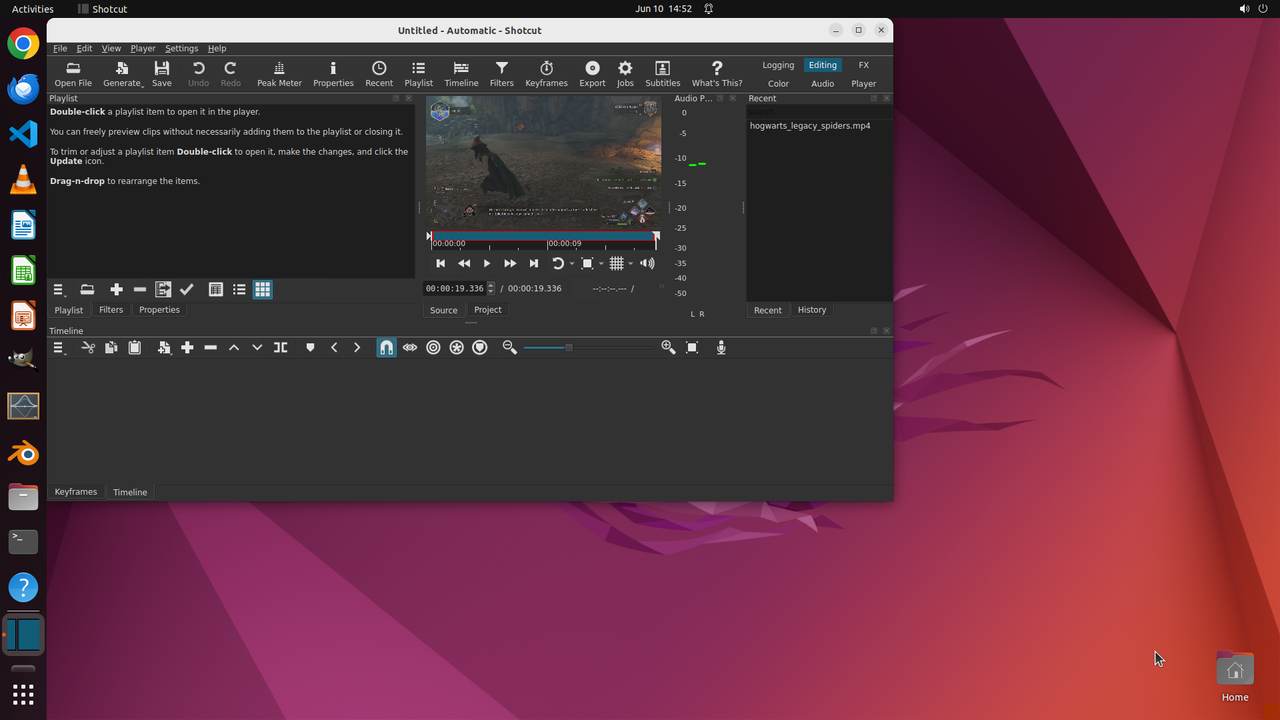The height and width of the screenshot is (720, 1280).
Task: Split at playhead icon in timeline
Action: pos(281,347)
